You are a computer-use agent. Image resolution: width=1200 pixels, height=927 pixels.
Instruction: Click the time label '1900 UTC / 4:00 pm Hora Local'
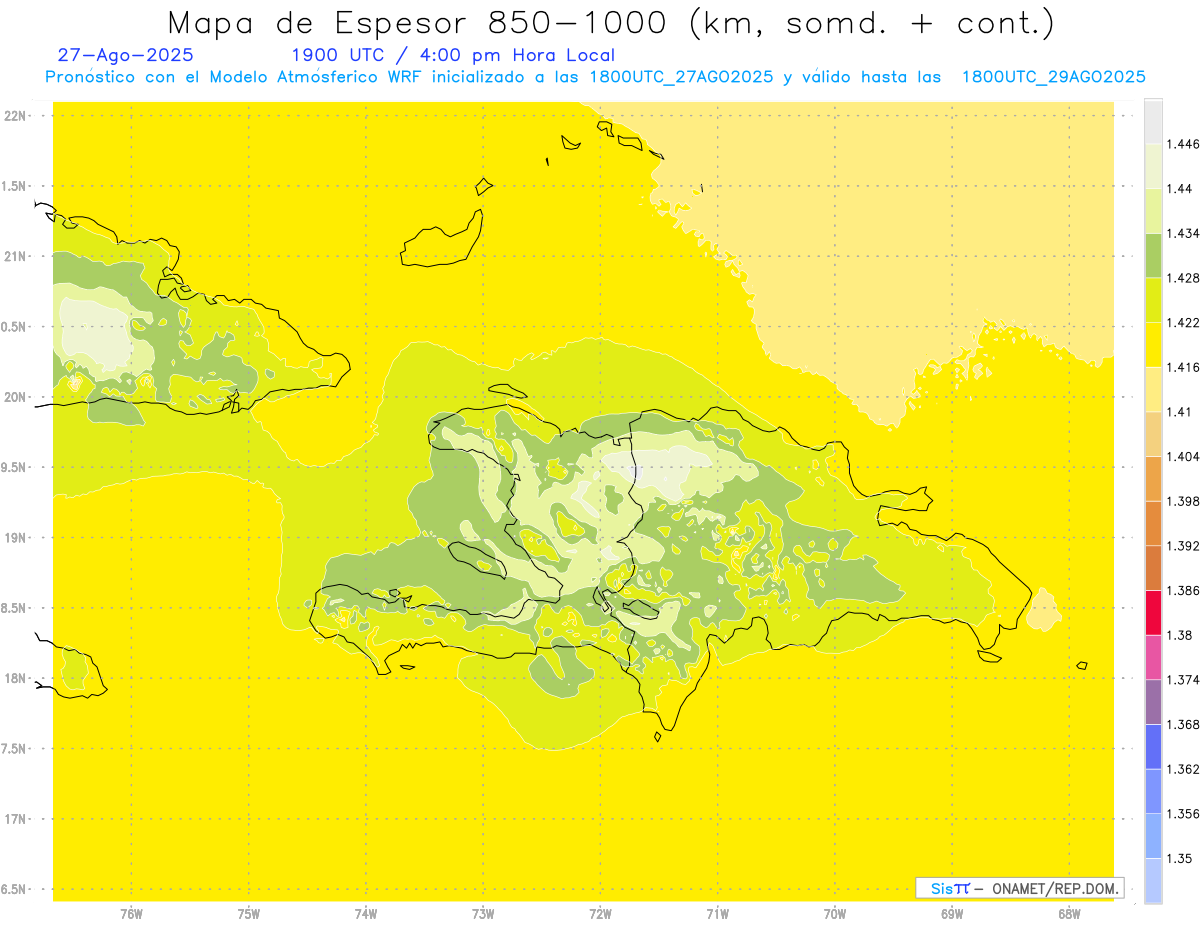pos(452,55)
